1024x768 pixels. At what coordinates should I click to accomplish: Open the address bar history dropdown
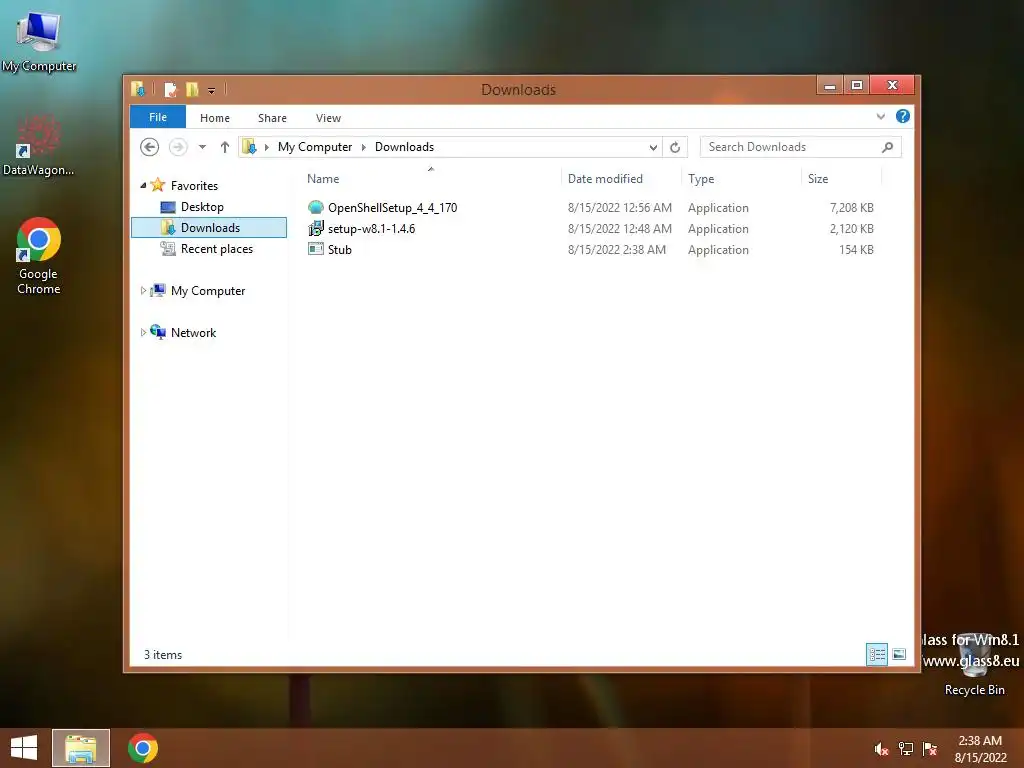pos(652,148)
